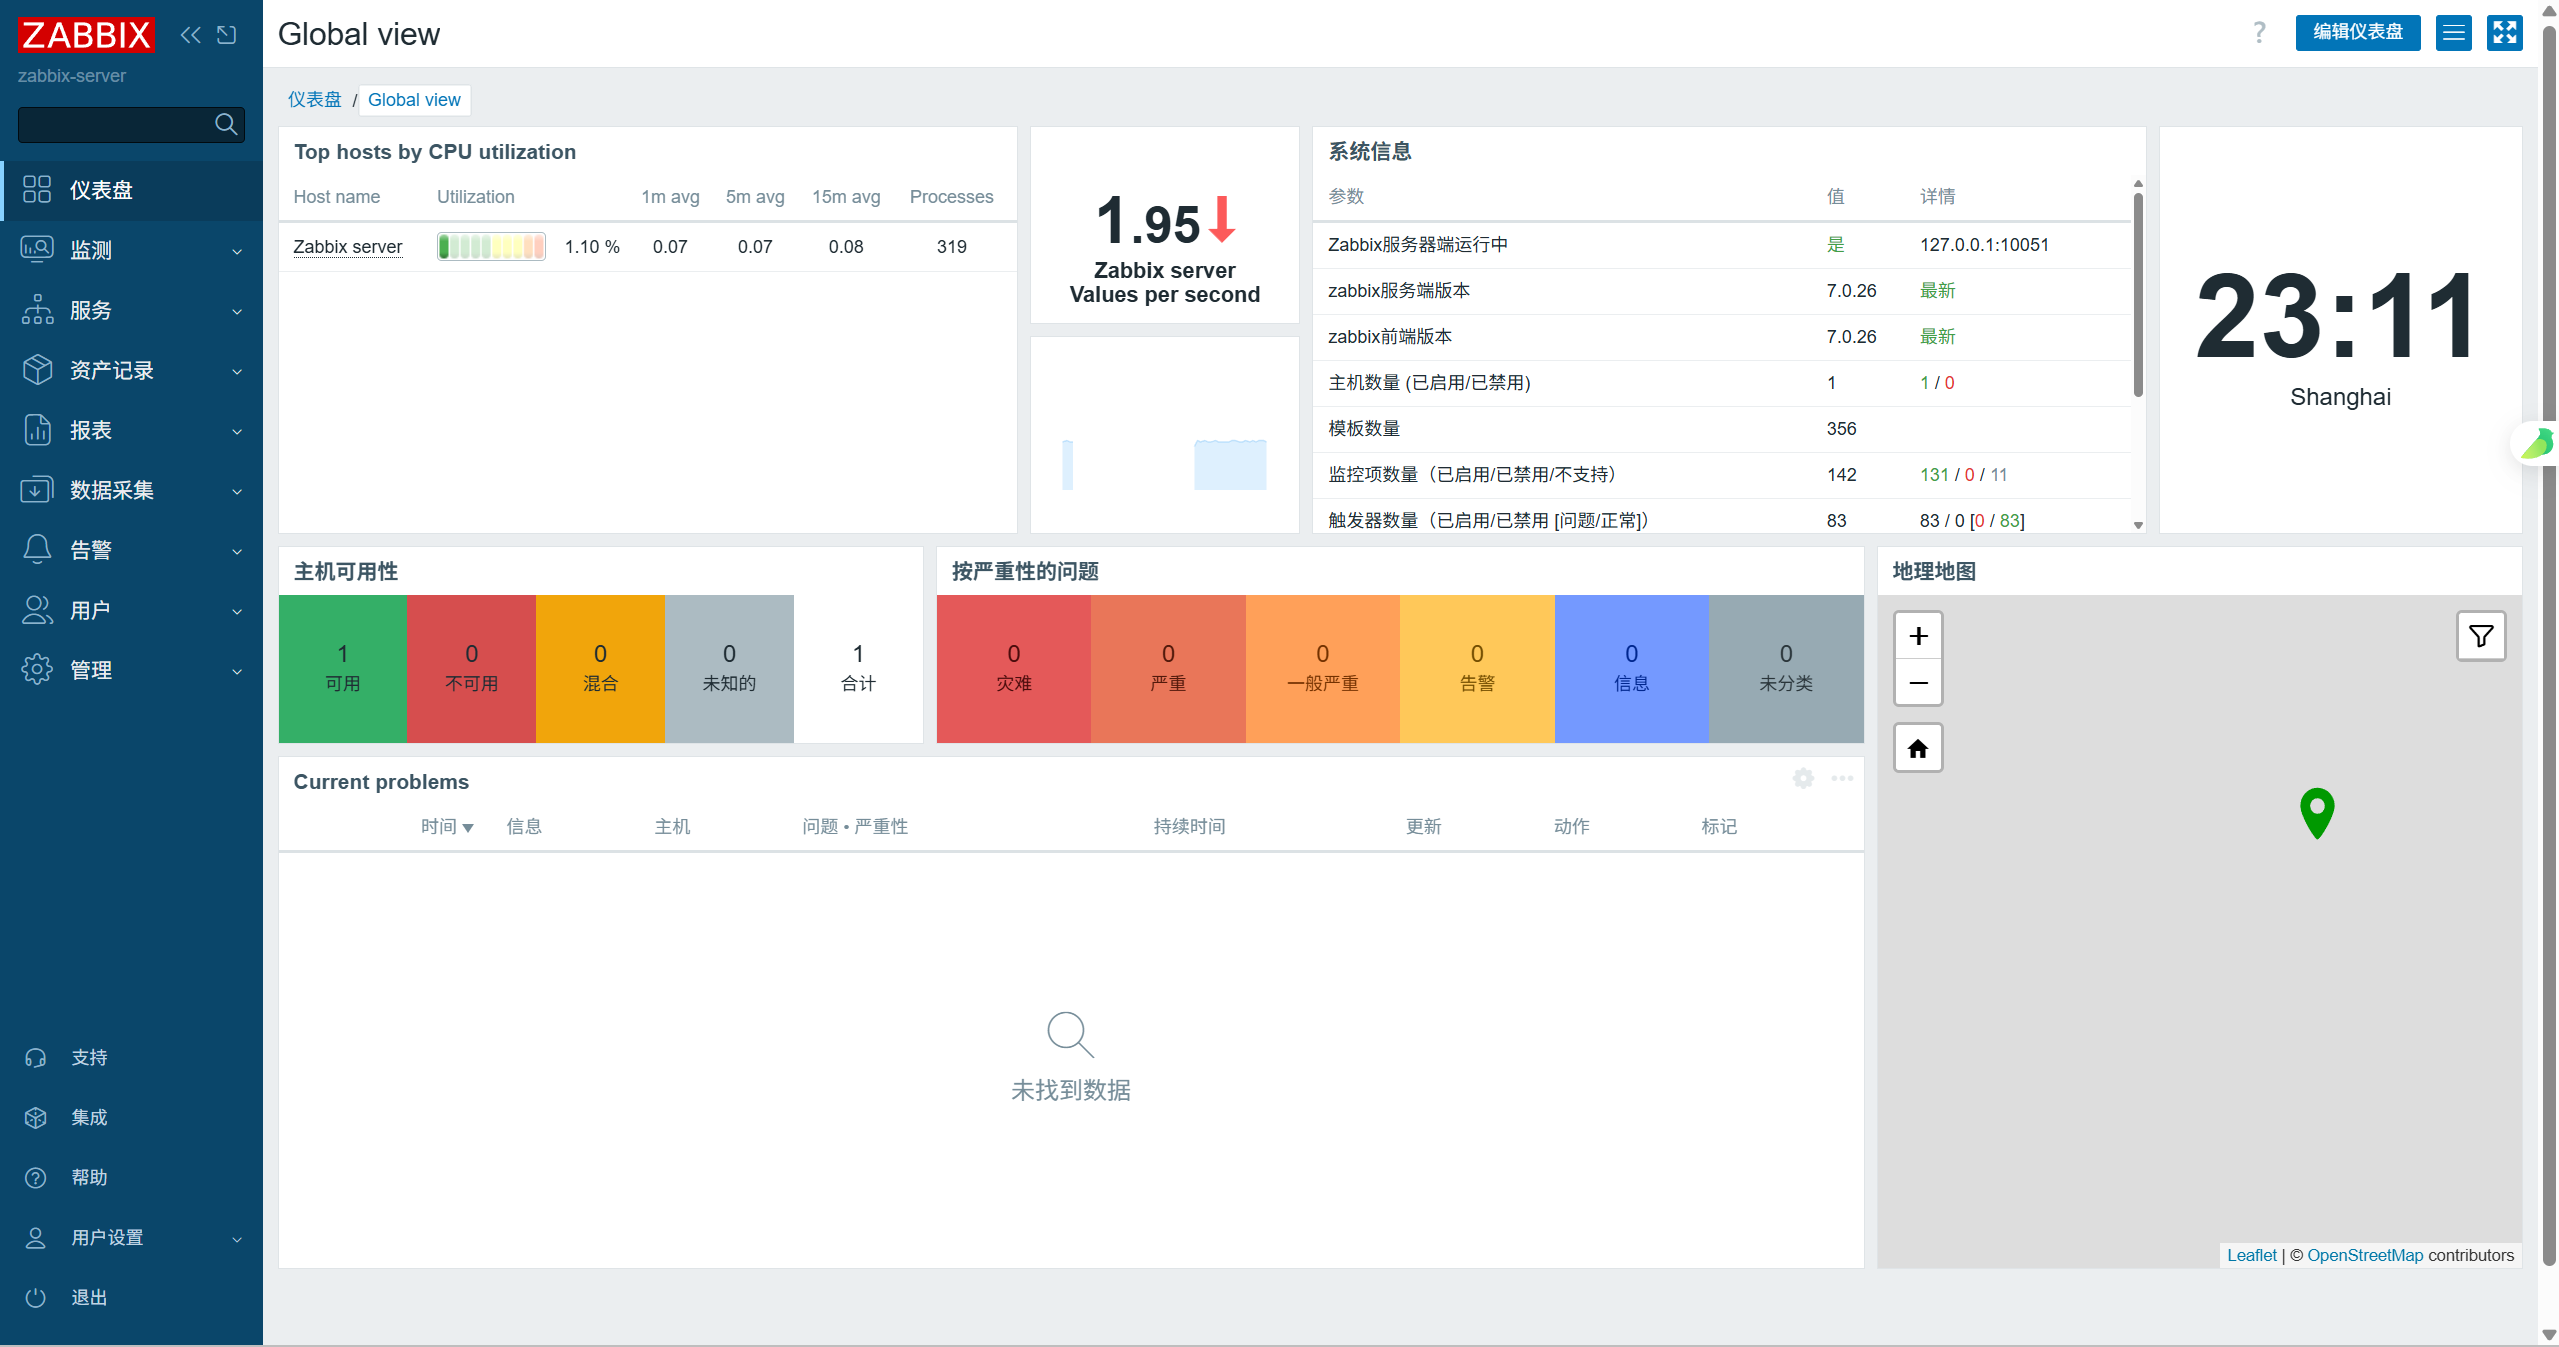This screenshot has width=2559, height=1347.
Task: Expand the 告警 menu chevron
Action: (x=237, y=551)
